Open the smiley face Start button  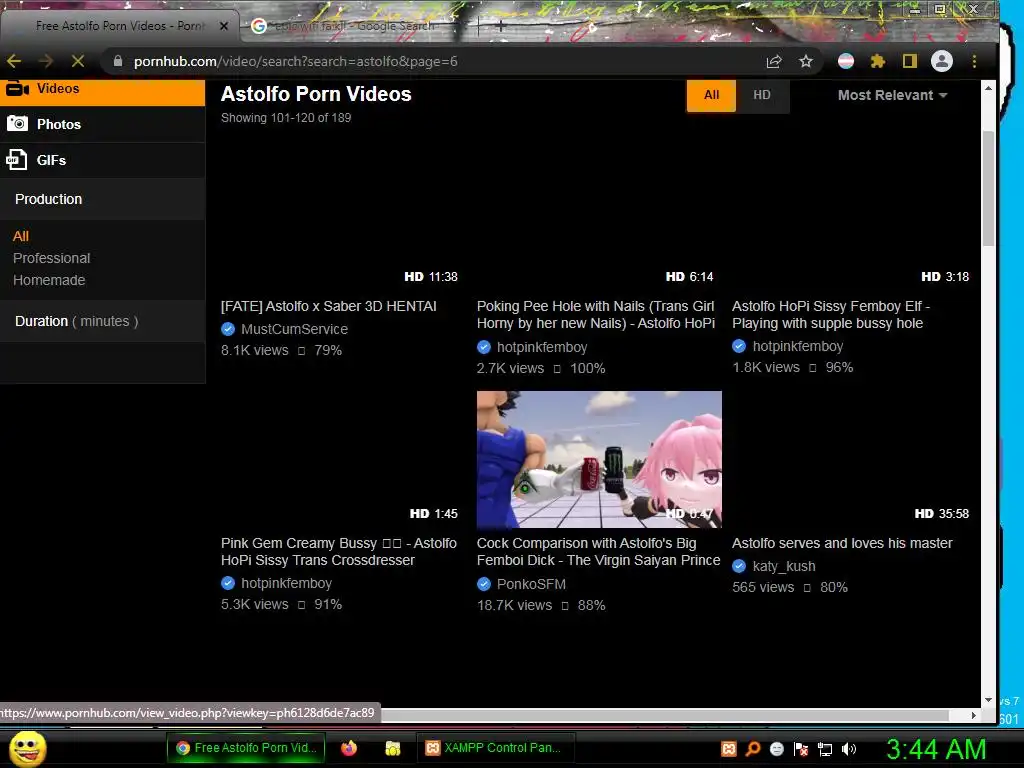28,748
